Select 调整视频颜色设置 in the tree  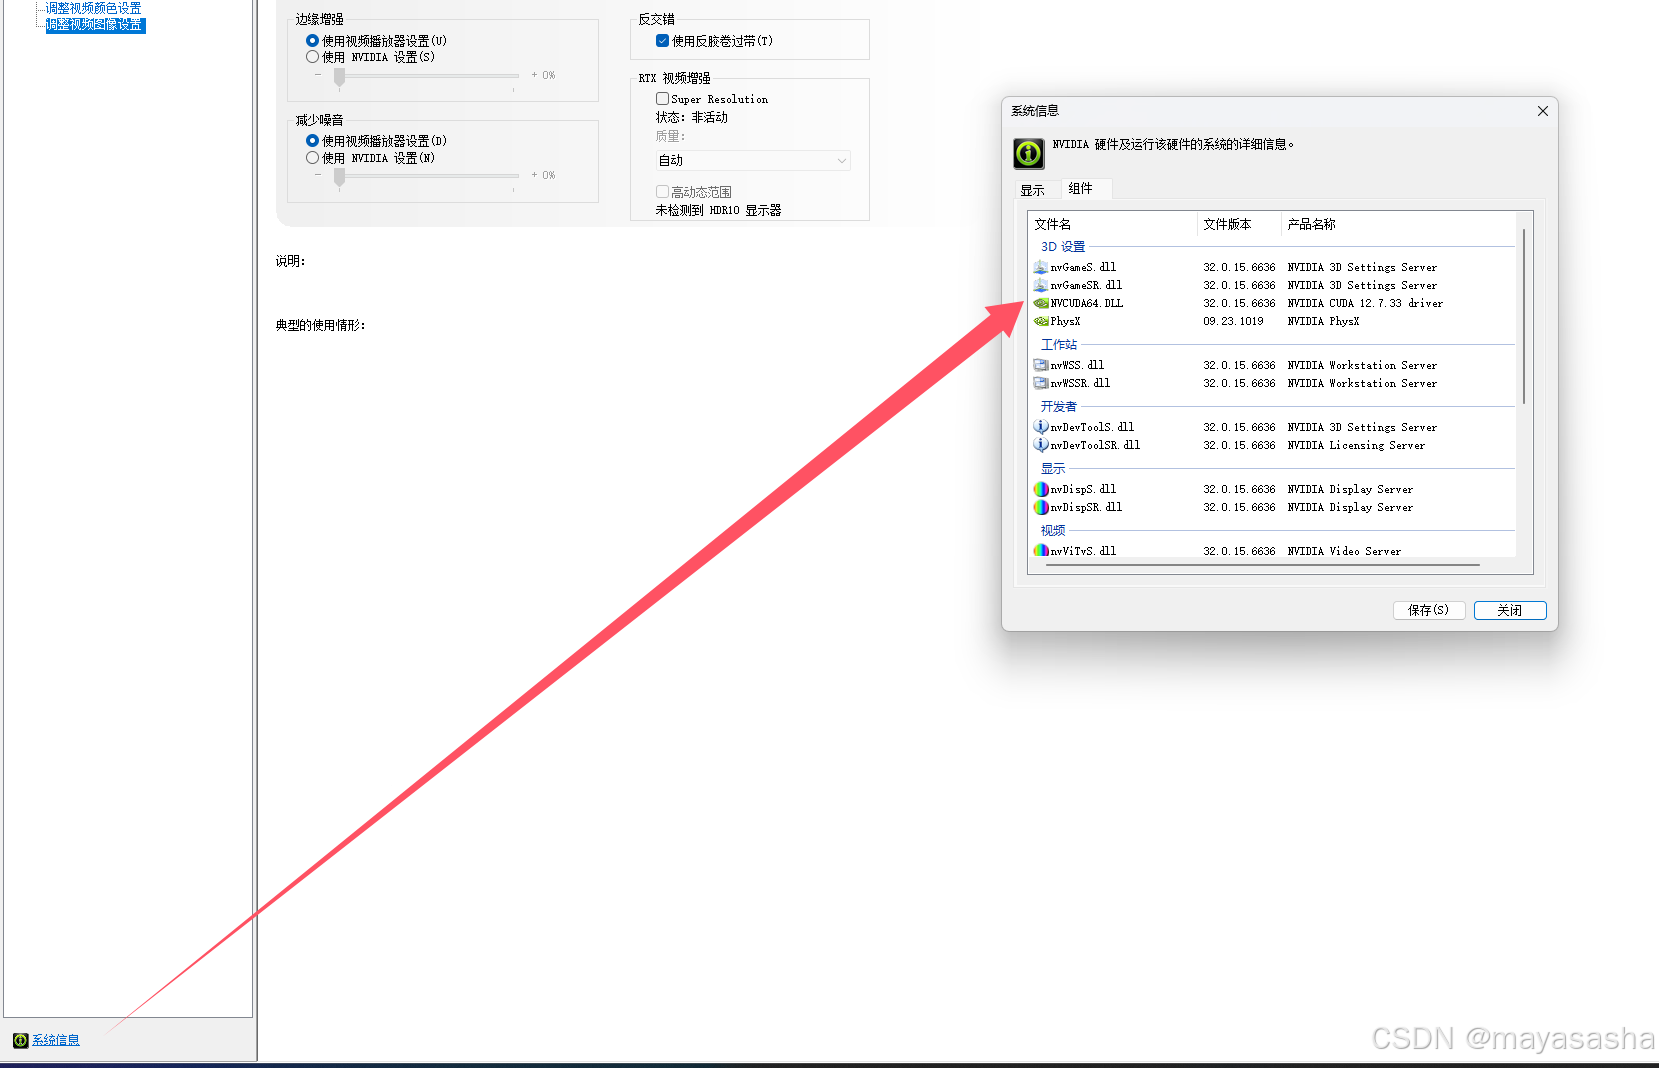pyautogui.click(x=94, y=8)
